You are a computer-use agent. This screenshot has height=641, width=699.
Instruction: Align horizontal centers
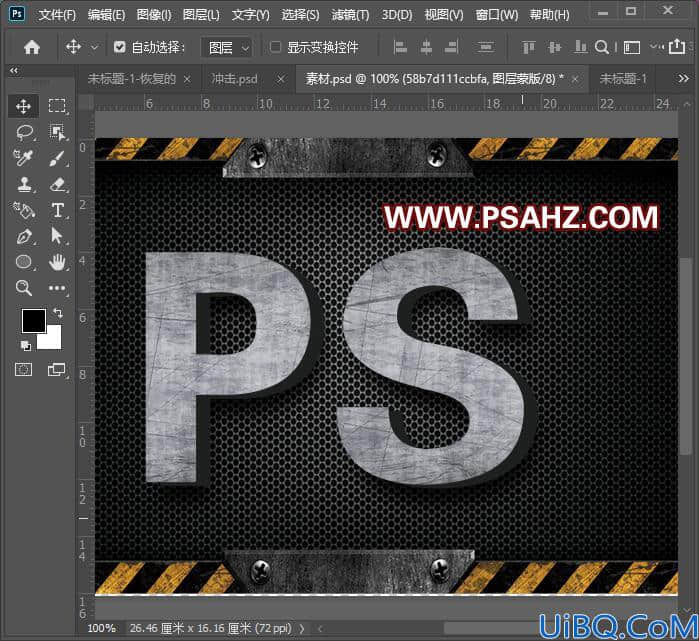426,47
